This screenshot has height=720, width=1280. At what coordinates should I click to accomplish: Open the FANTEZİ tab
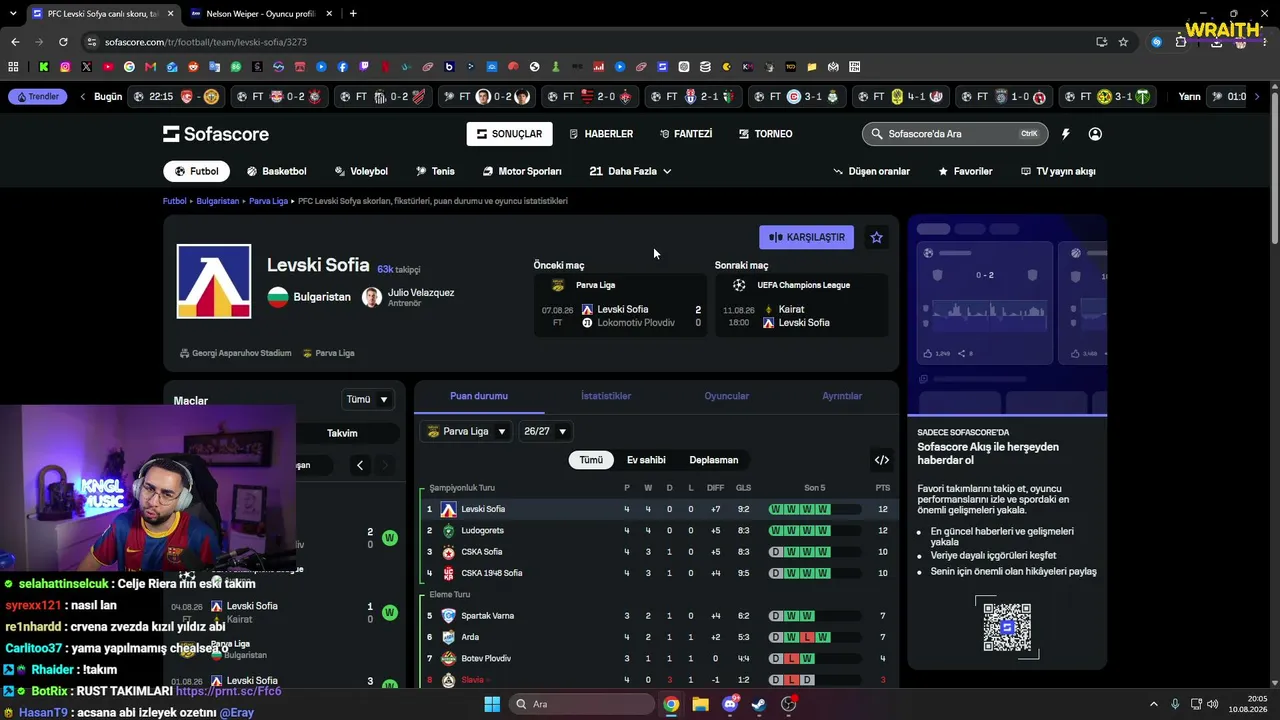click(x=686, y=134)
